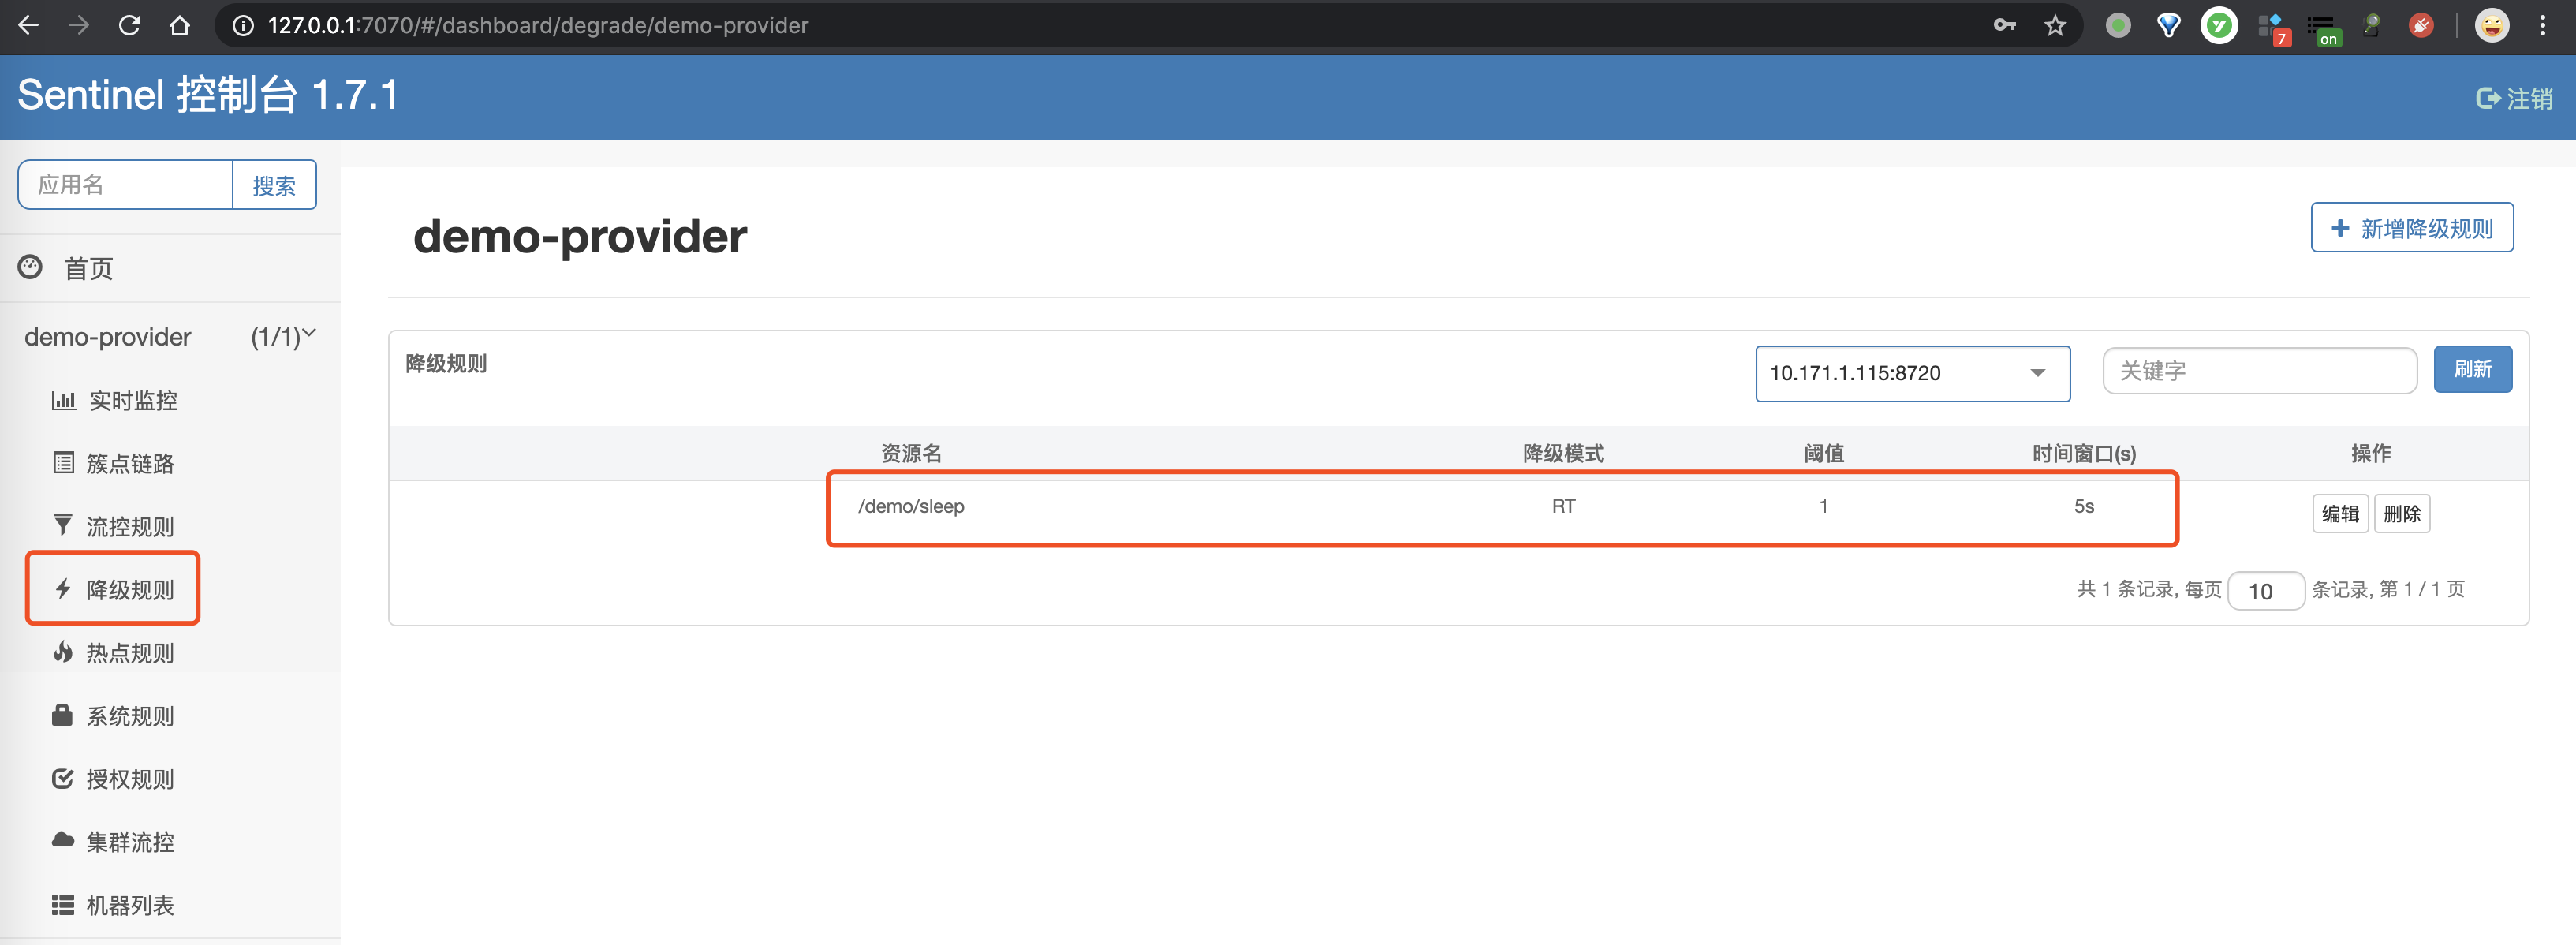The height and width of the screenshot is (945, 2576).
Task: Click the 簇点链路 panel icon
Action: click(x=62, y=462)
